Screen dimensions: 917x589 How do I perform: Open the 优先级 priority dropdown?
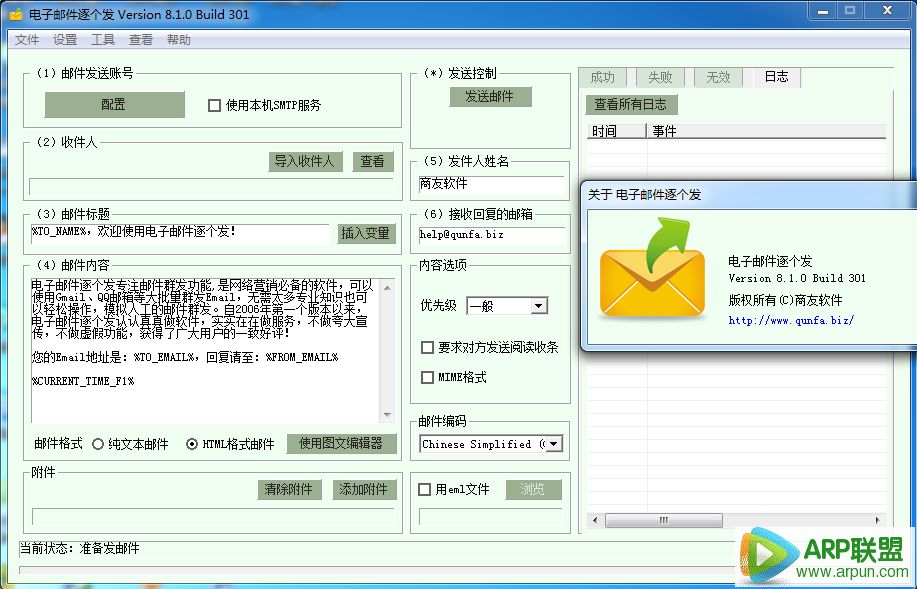pyautogui.click(x=507, y=306)
